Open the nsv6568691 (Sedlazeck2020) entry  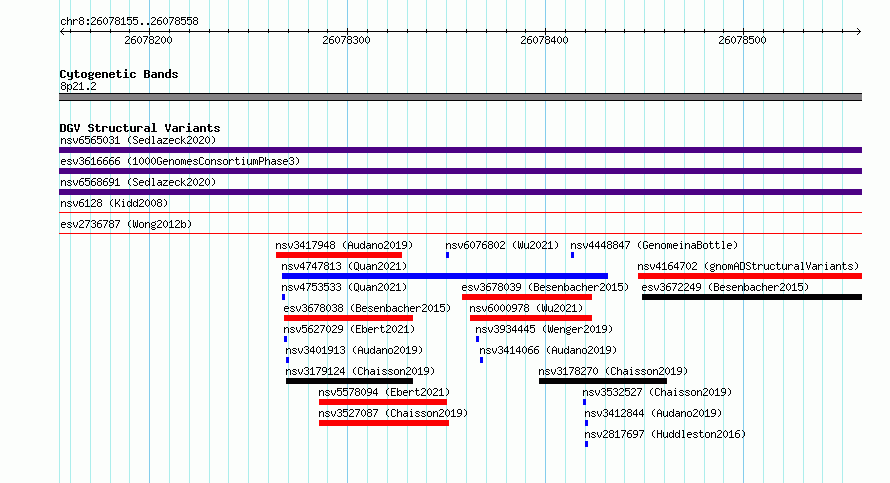coord(138,182)
